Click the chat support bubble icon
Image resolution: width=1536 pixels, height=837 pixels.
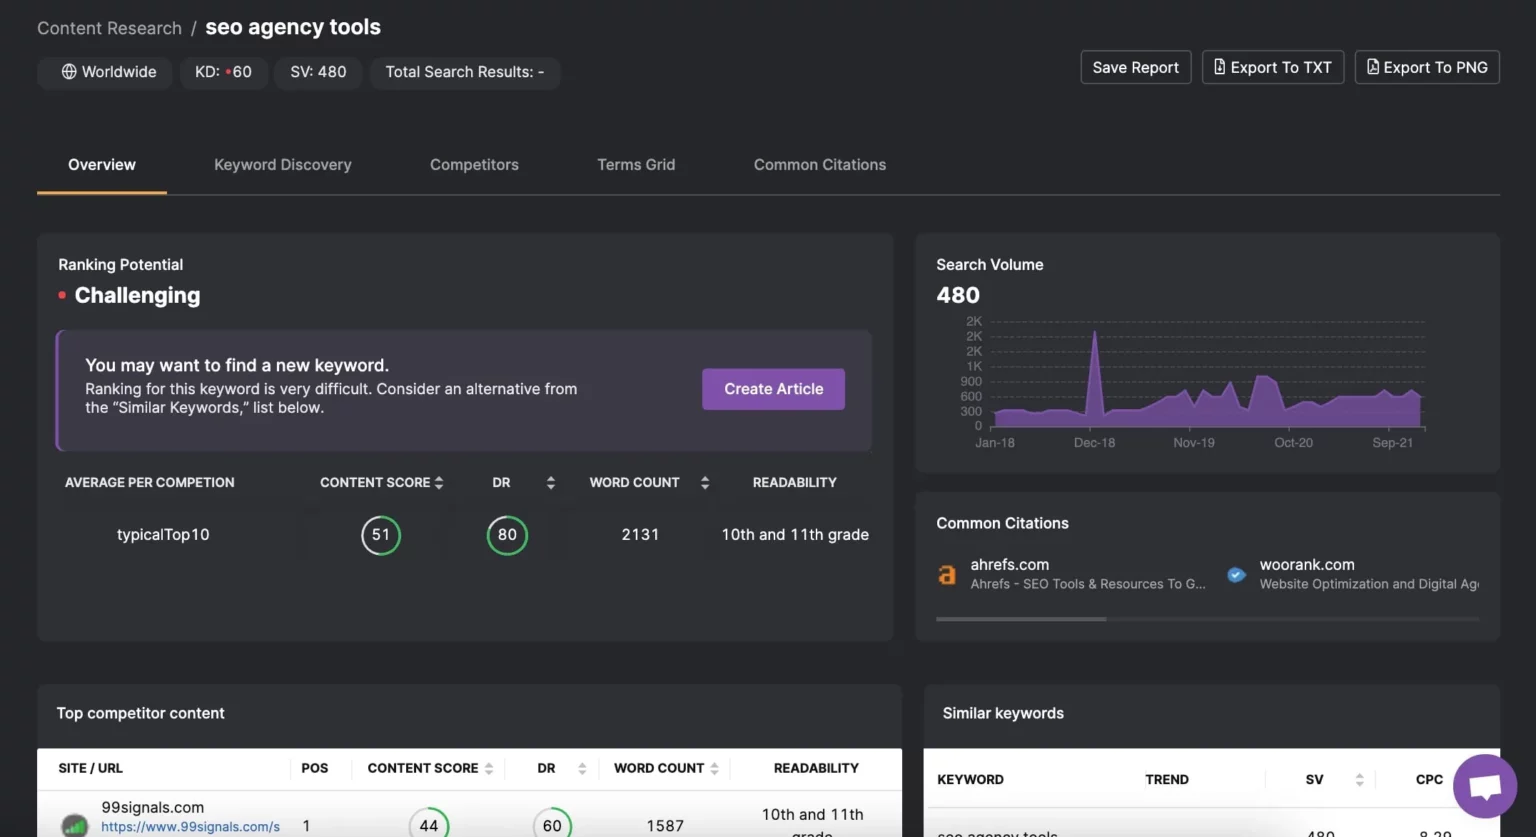click(x=1485, y=786)
